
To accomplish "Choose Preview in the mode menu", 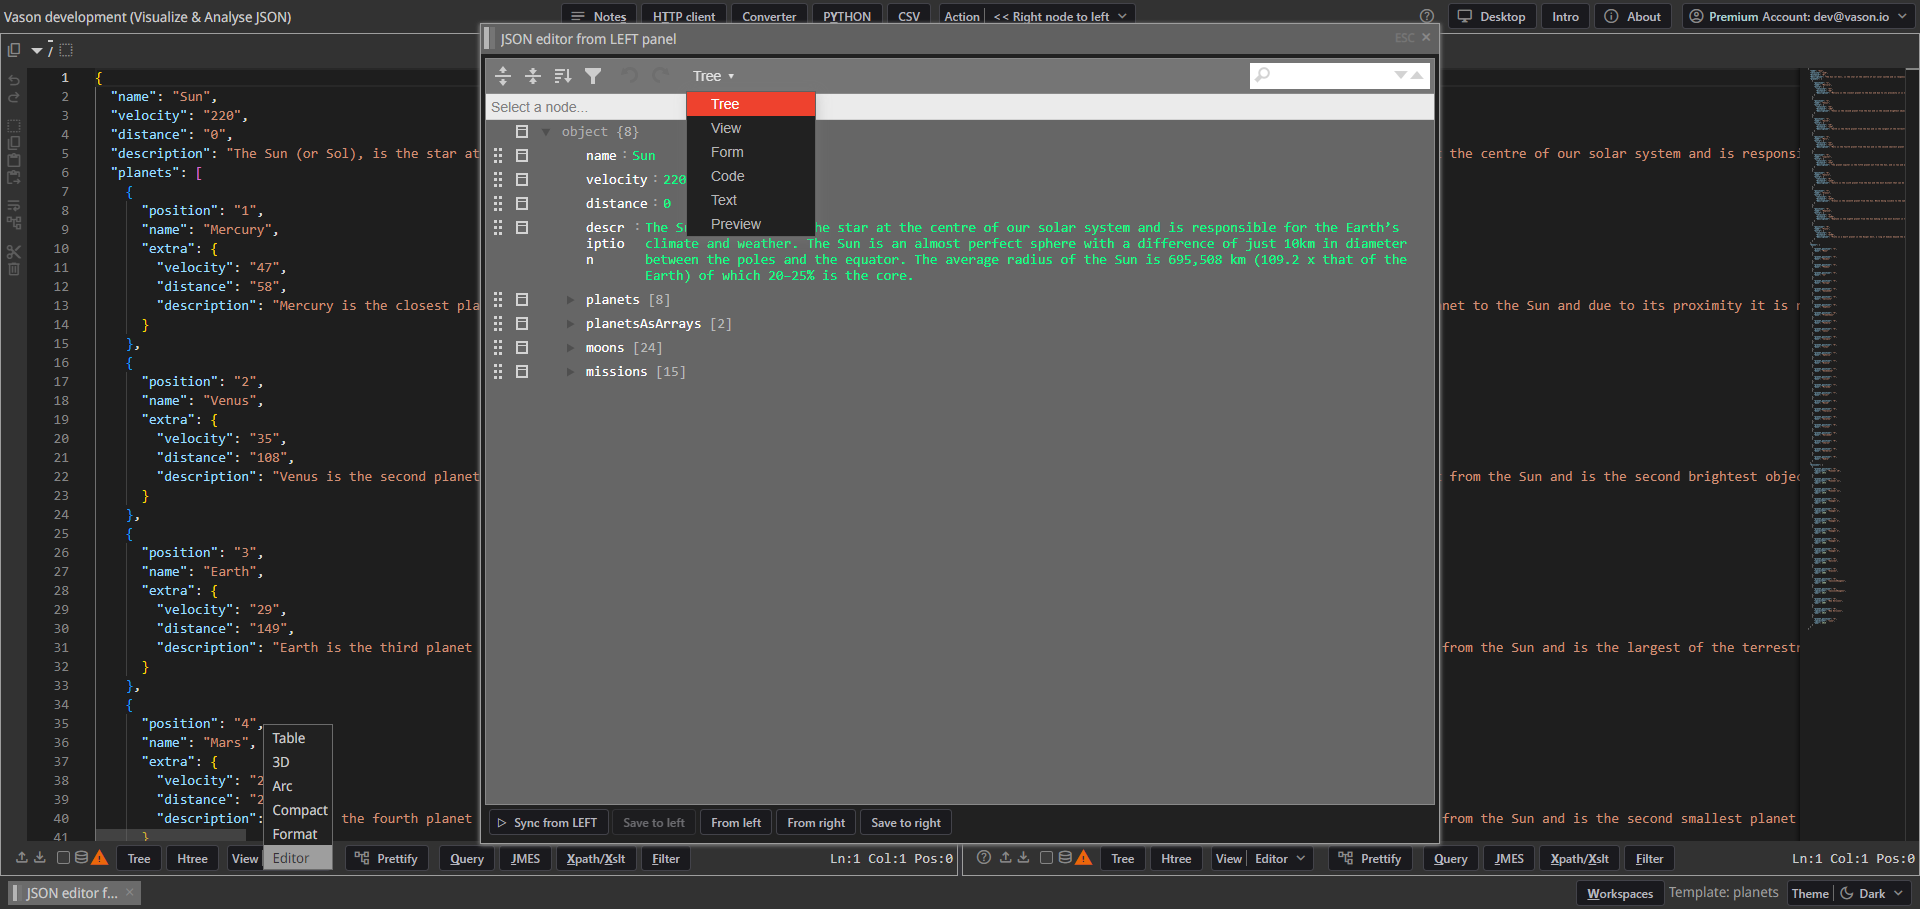I will 735,224.
